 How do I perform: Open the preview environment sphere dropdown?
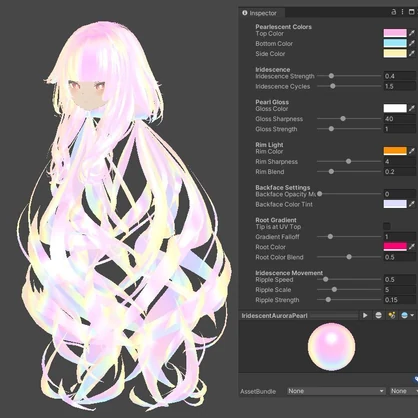point(407,315)
